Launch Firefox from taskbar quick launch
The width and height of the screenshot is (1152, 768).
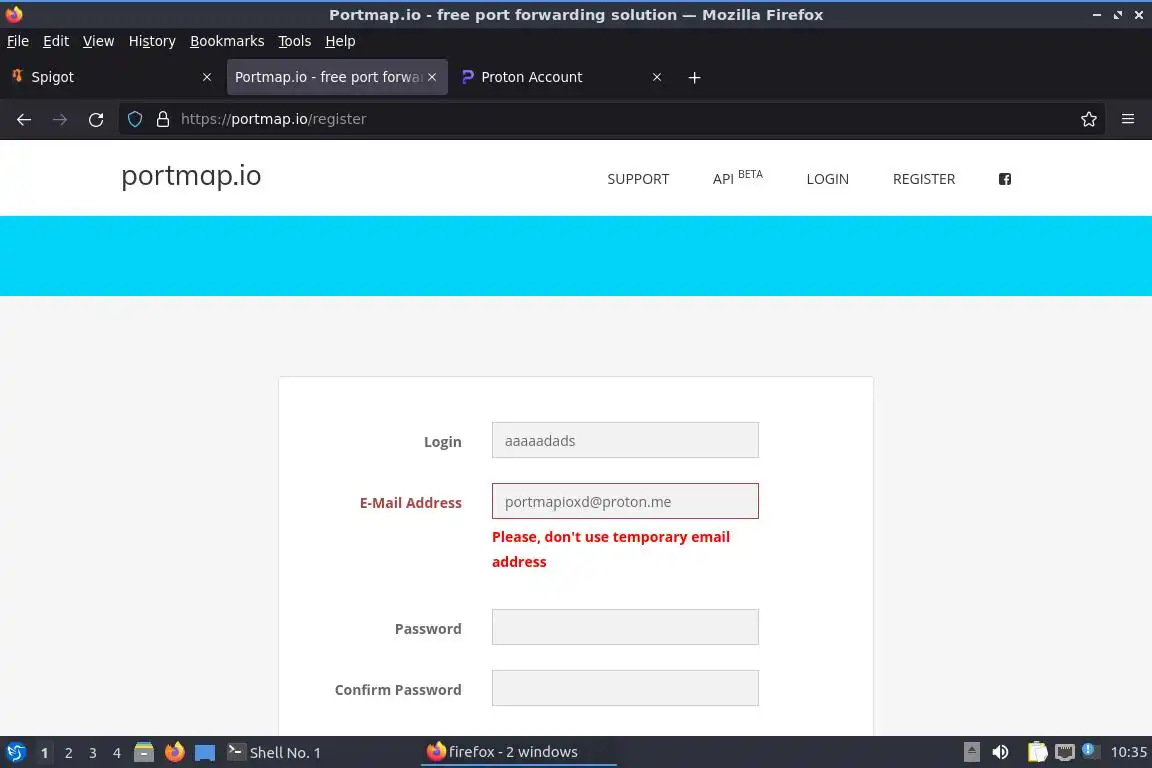tap(175, 753)
